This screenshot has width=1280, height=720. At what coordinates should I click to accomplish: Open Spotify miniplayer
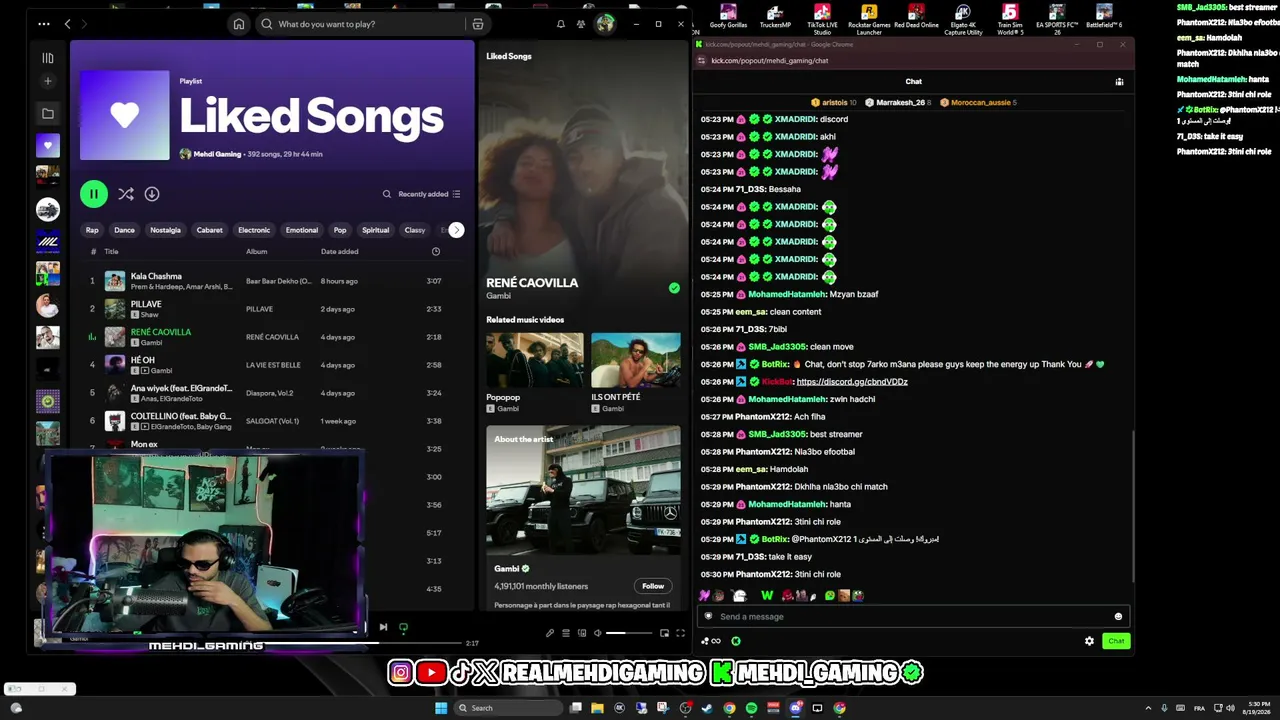point(664,633)
